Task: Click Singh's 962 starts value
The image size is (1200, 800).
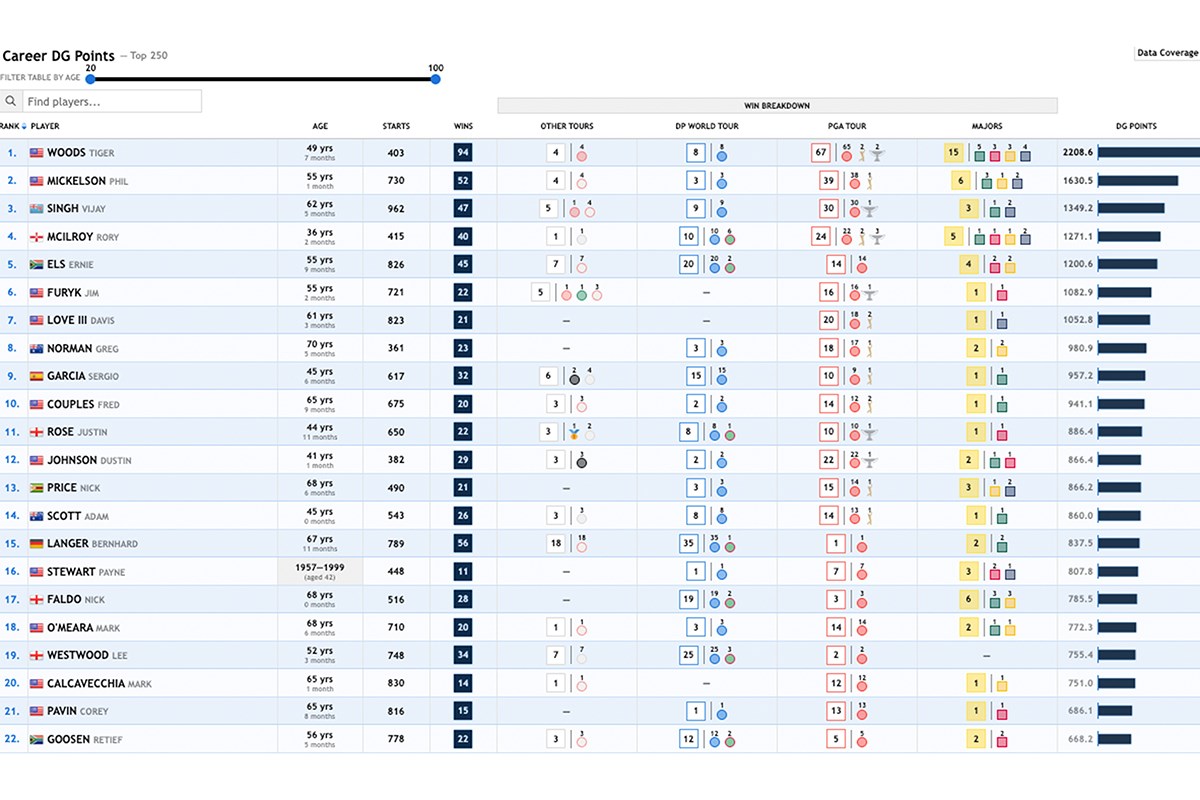Action: tap(396, 209)
